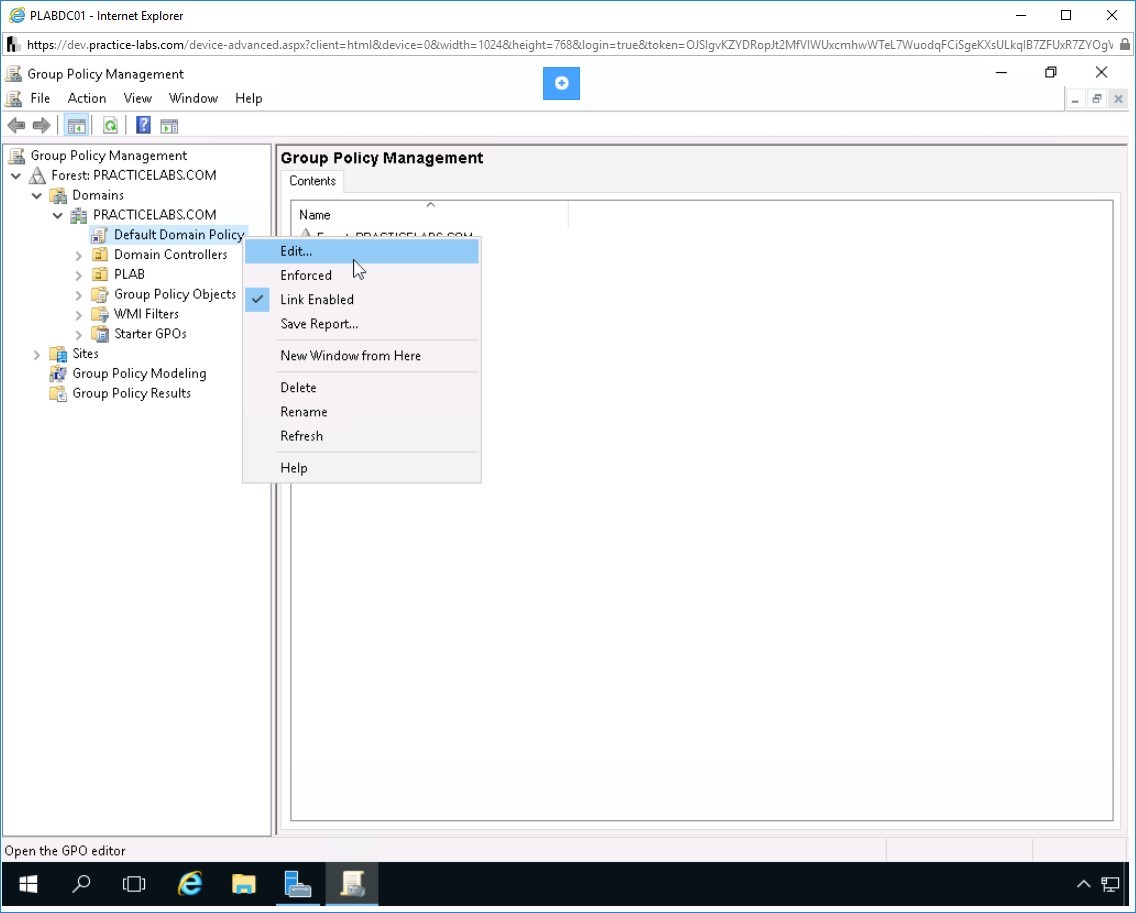Click Help in the context menu

coord(362,468)
